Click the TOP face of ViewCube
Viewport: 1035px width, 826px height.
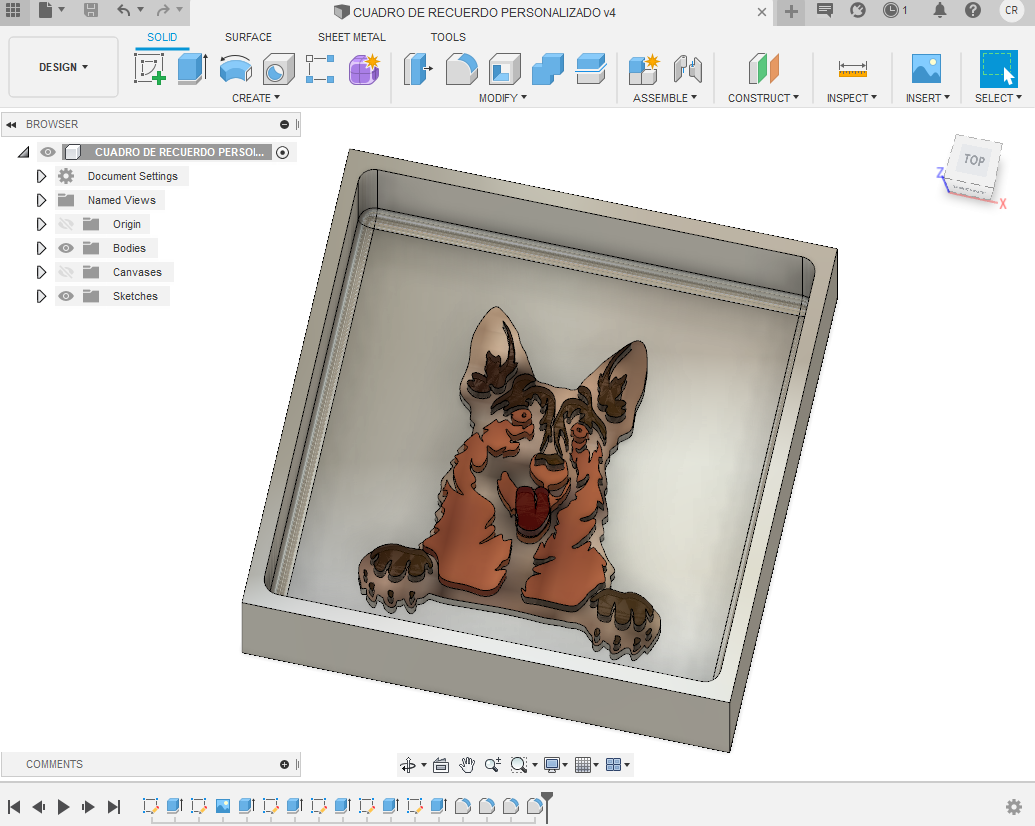[974, 159]
